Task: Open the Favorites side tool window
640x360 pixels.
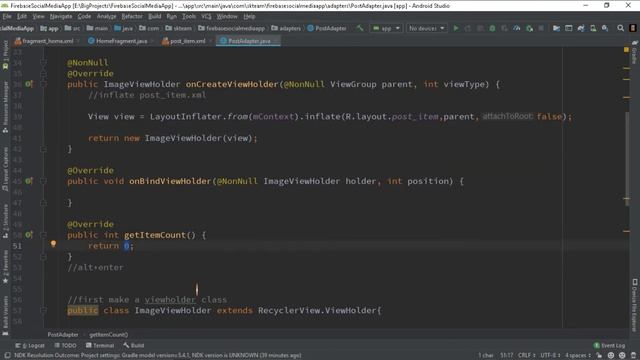Action: pyautogui.click(x=5, y=267)
